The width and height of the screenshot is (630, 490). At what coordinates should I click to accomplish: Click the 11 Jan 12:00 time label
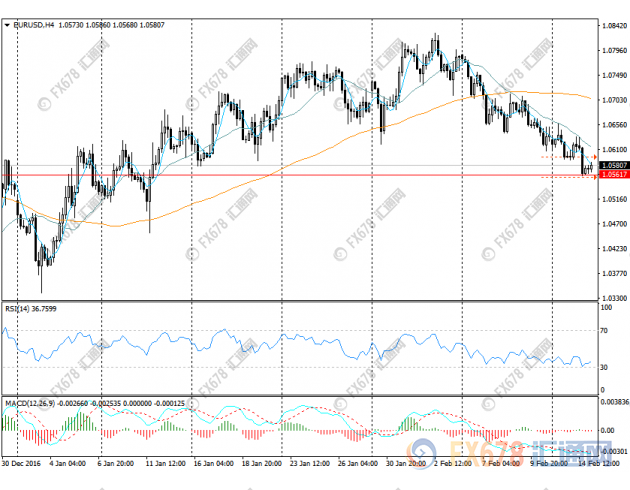click(x=163, y=464)
